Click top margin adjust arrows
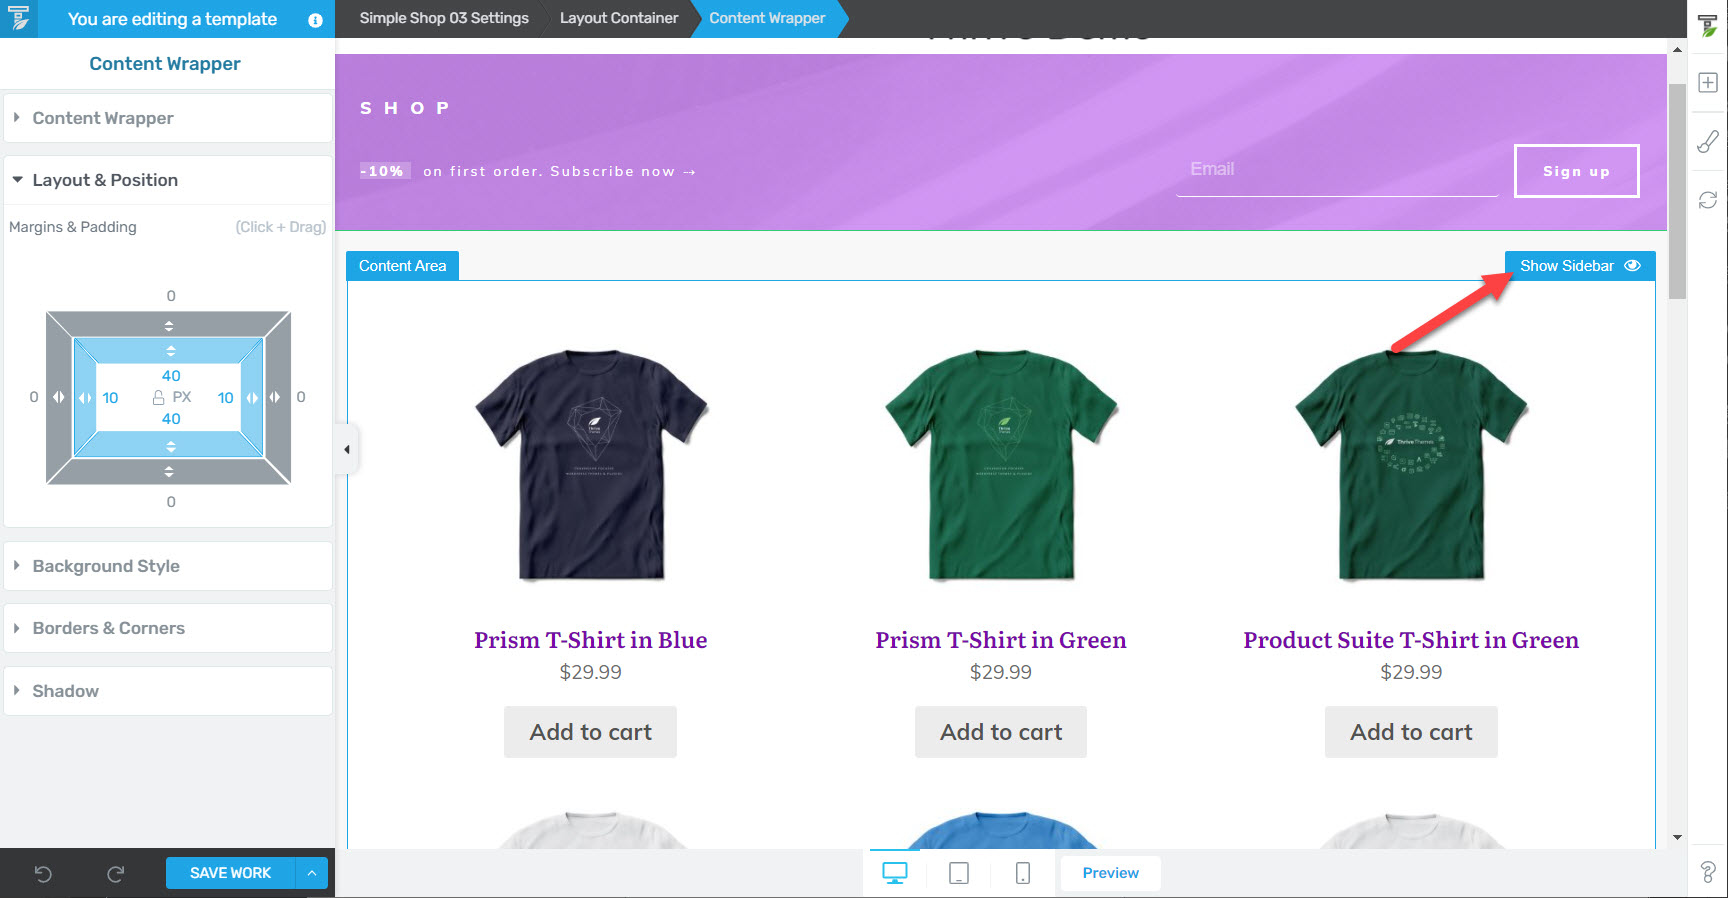This screenshot has height=898, width=1728. point(169,325)
